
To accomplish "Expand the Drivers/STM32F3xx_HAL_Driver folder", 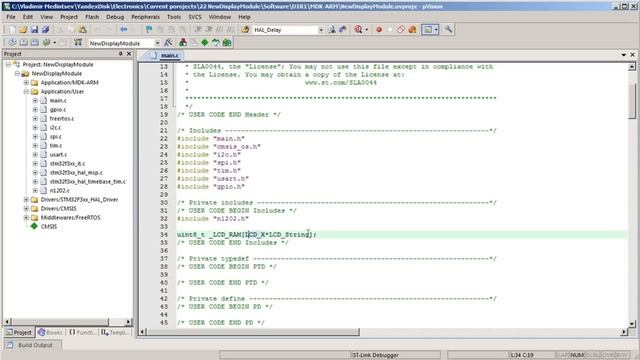I will (x=26, y=200).
